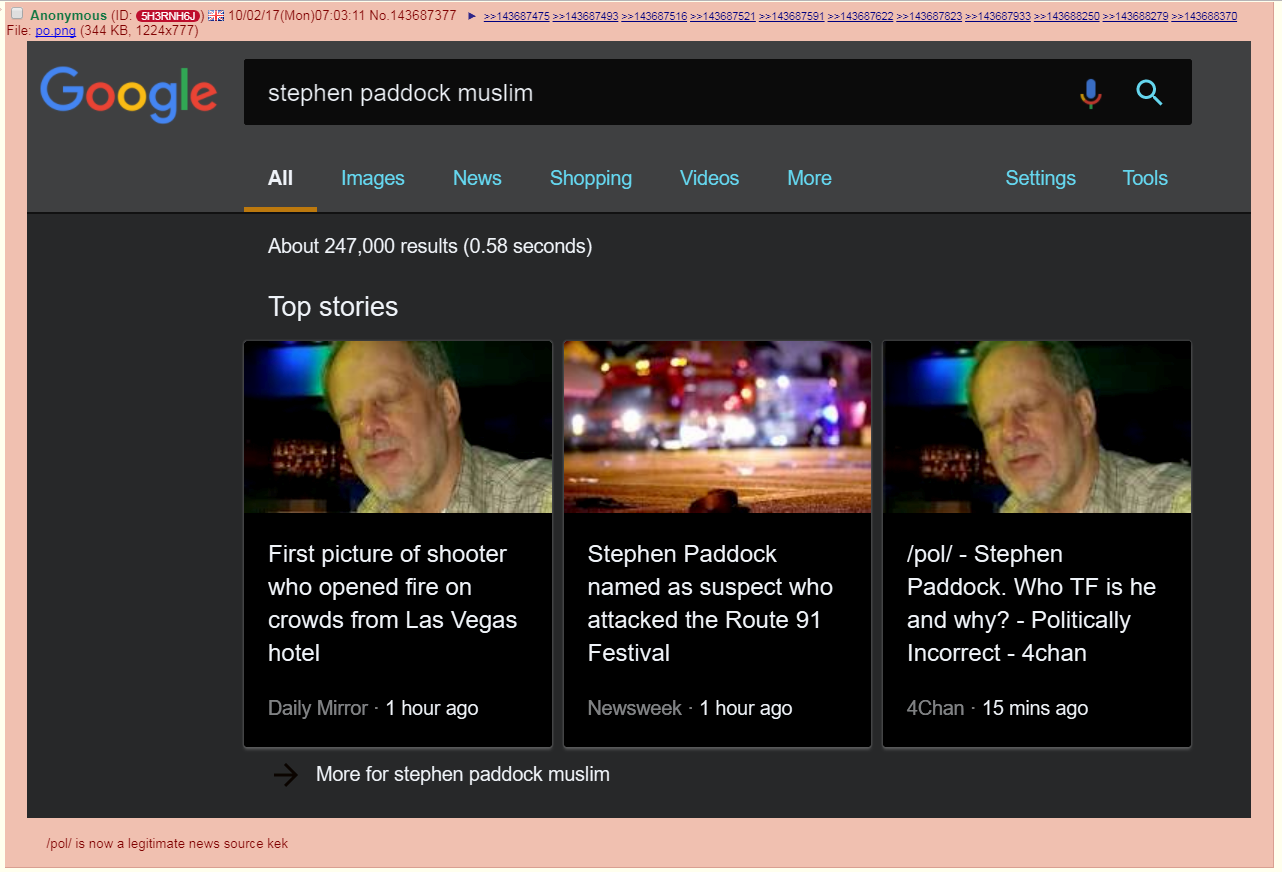Image resolution: width=1282 pixels, height=872 pixels.
Task: Click the search input field text
Action: (400, 93)
